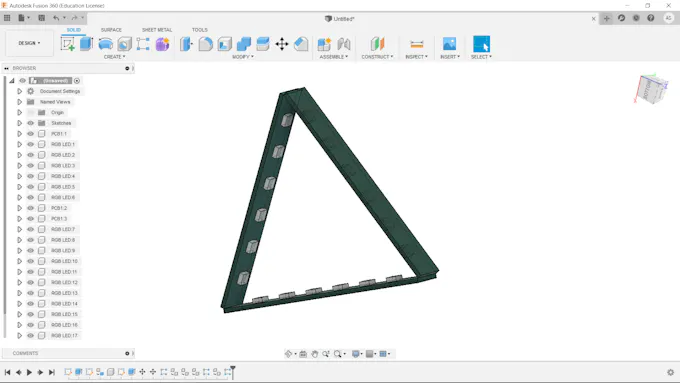Screen dimensions: 680x383
Task: Expand the Named Views node
Action: click(x=20, y=102)
